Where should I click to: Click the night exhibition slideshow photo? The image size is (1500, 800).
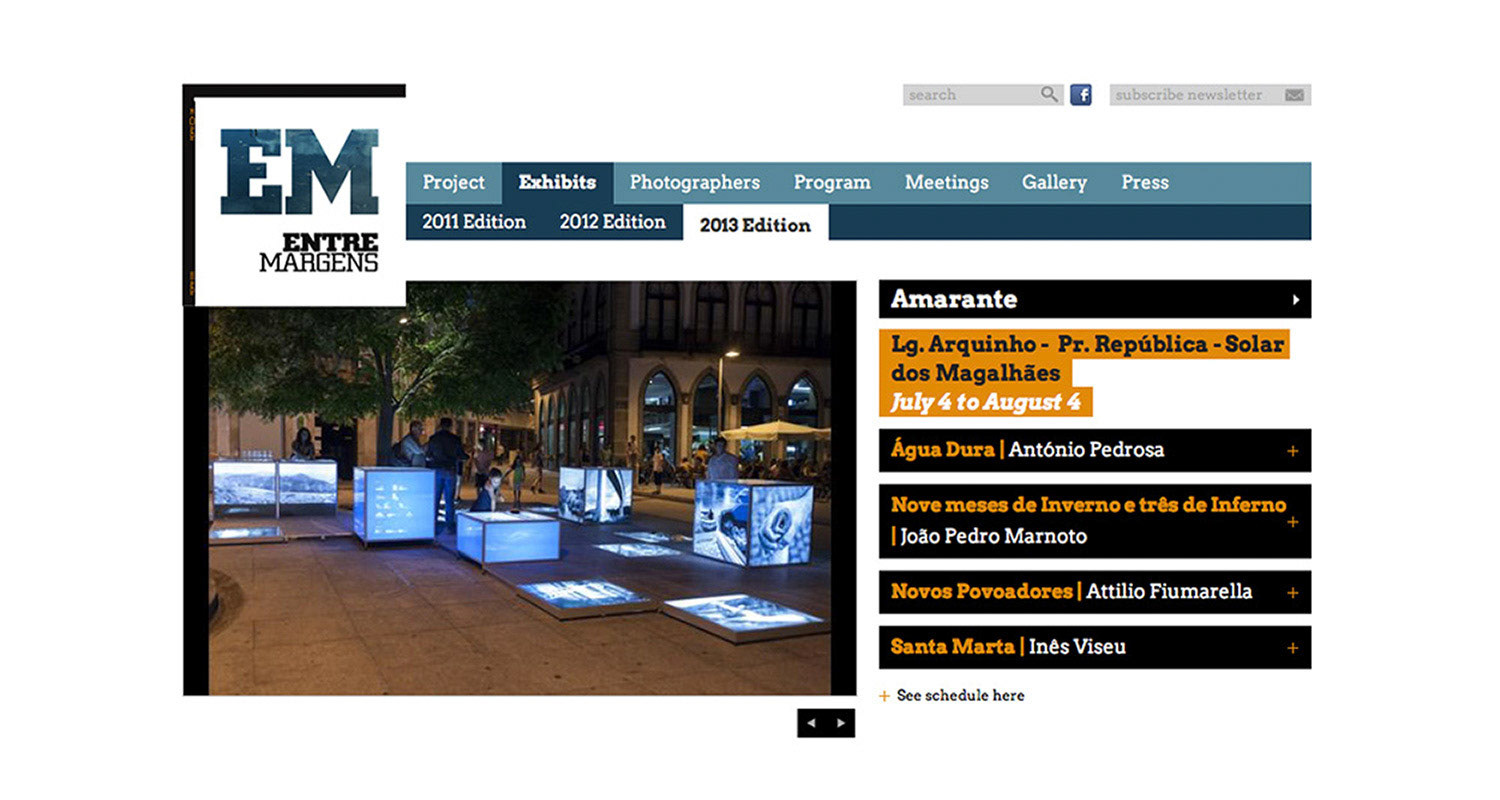[x=520, y=488]
